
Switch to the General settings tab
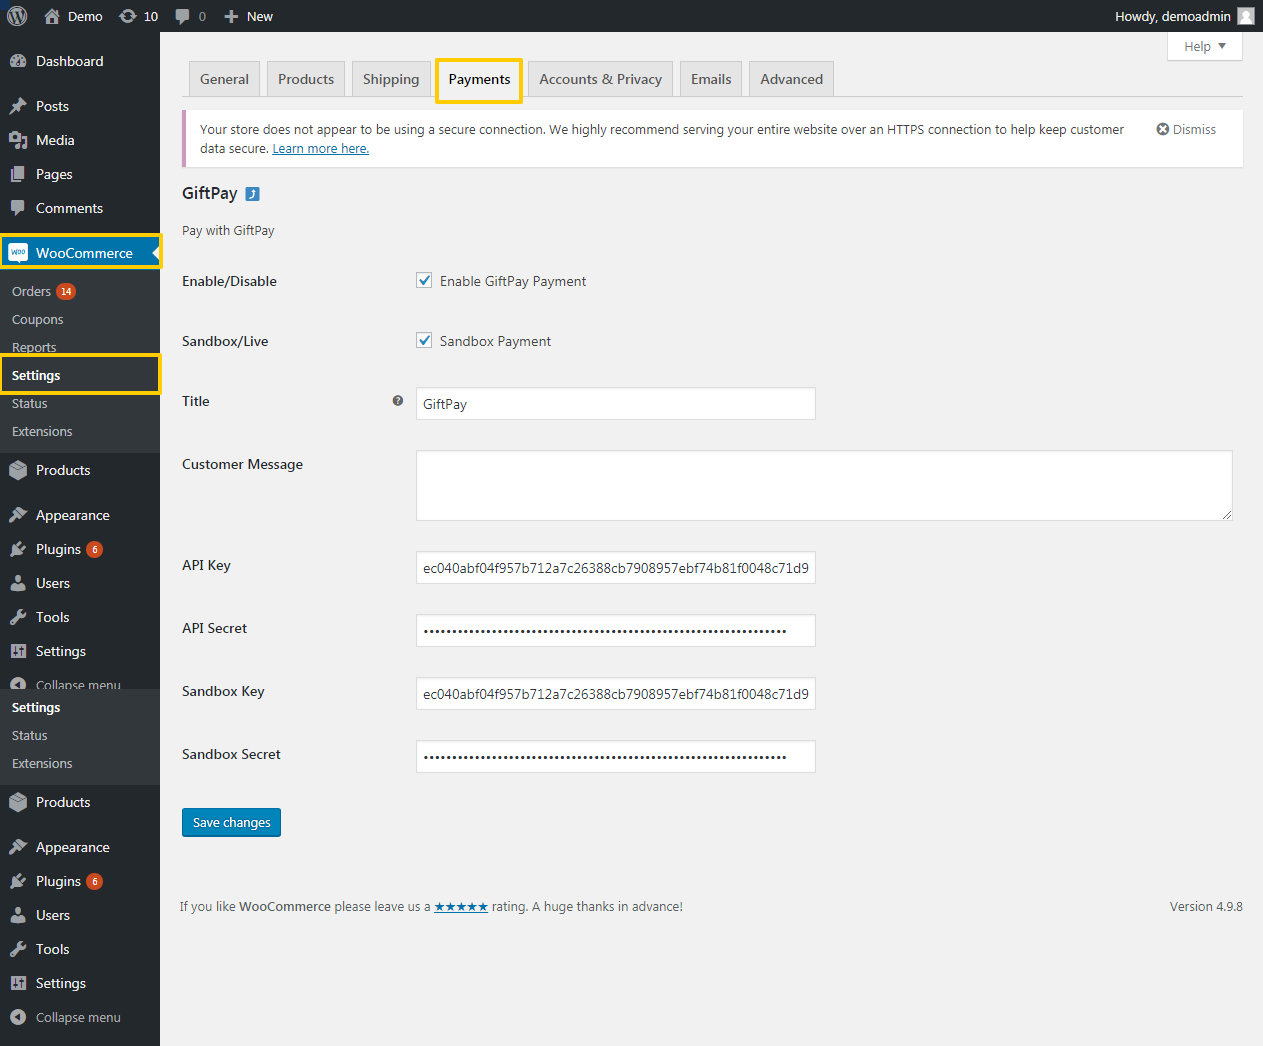224,79
